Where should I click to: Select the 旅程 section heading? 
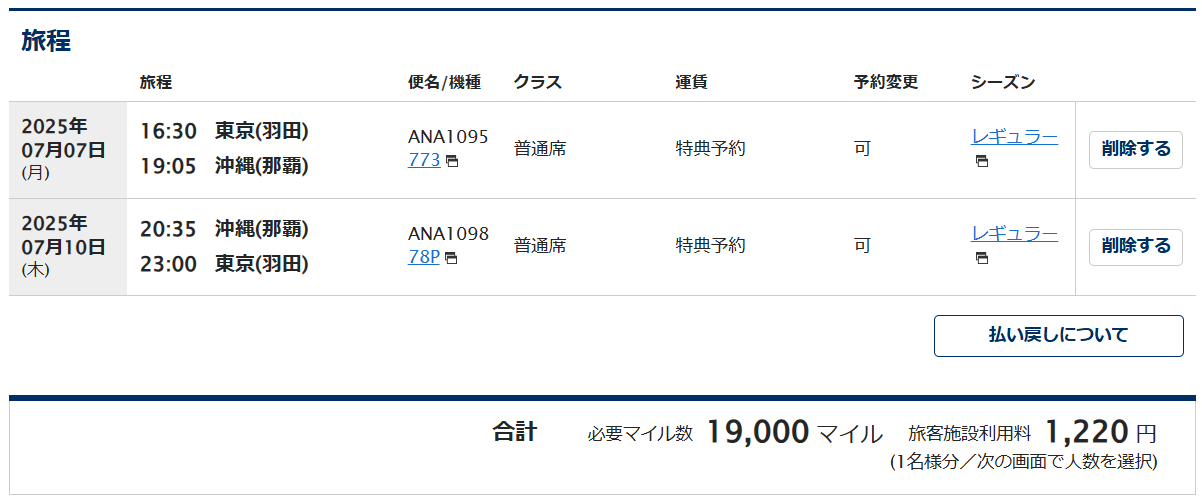[x=46, y=41]
